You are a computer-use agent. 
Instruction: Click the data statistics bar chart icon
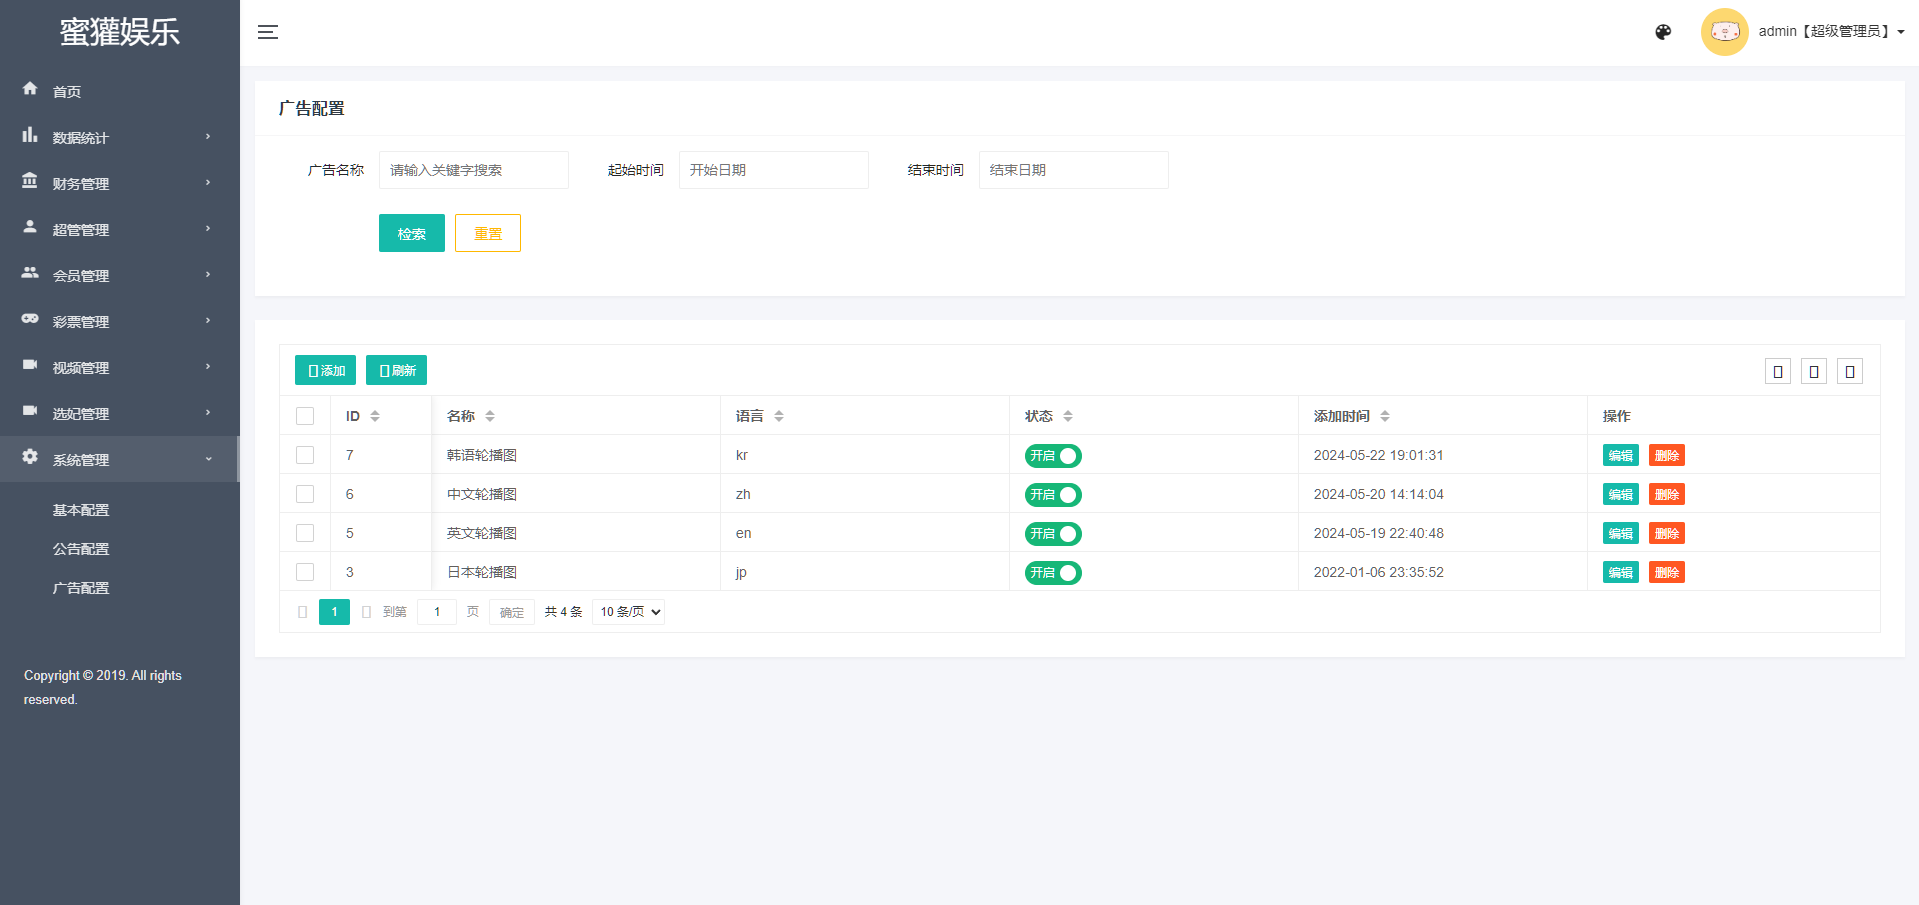coord(30,135)
